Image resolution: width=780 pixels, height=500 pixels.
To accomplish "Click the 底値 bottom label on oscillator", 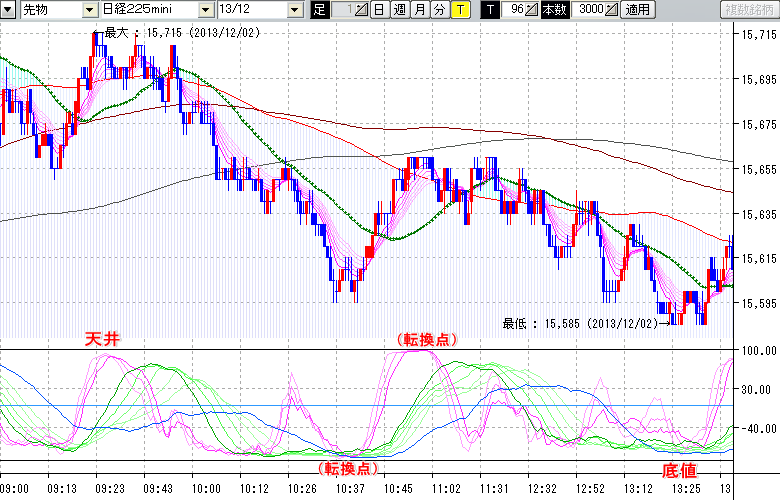I will pos(679,469).
